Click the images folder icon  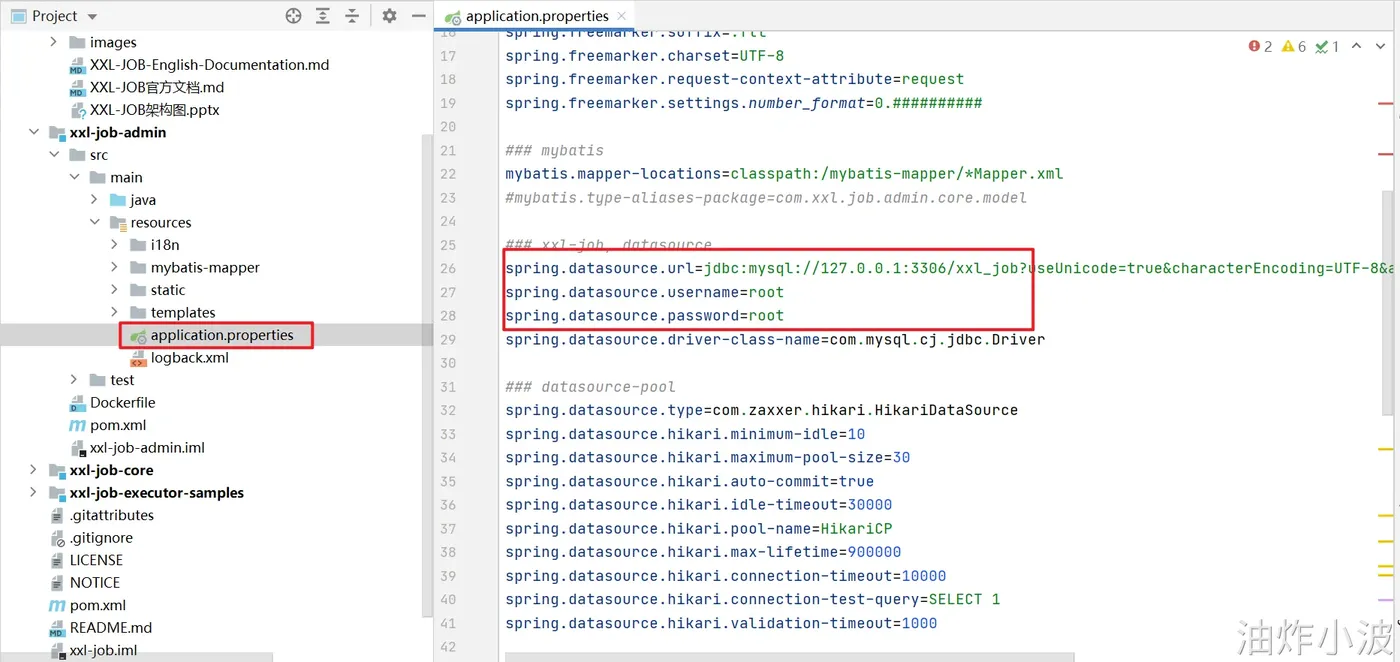pyautogui.click(x=77, y=42)
